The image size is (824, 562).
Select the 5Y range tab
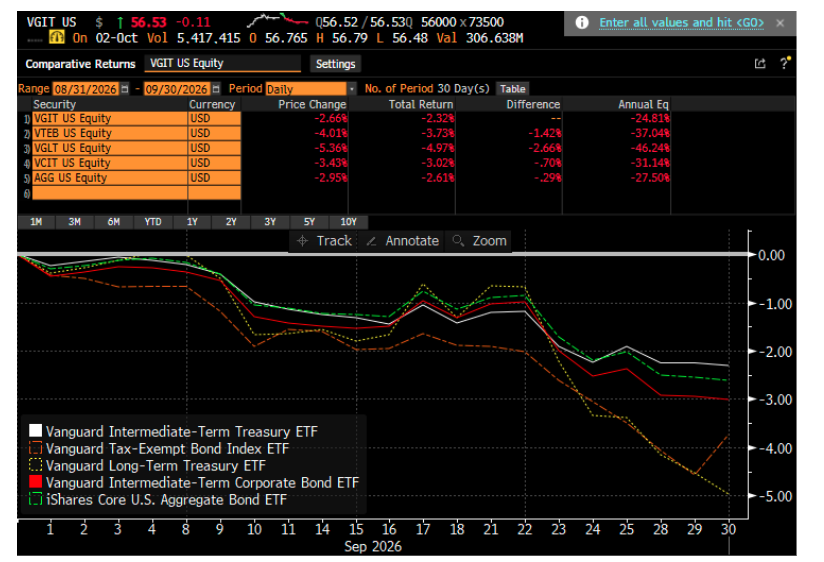[x=309, y=222]
